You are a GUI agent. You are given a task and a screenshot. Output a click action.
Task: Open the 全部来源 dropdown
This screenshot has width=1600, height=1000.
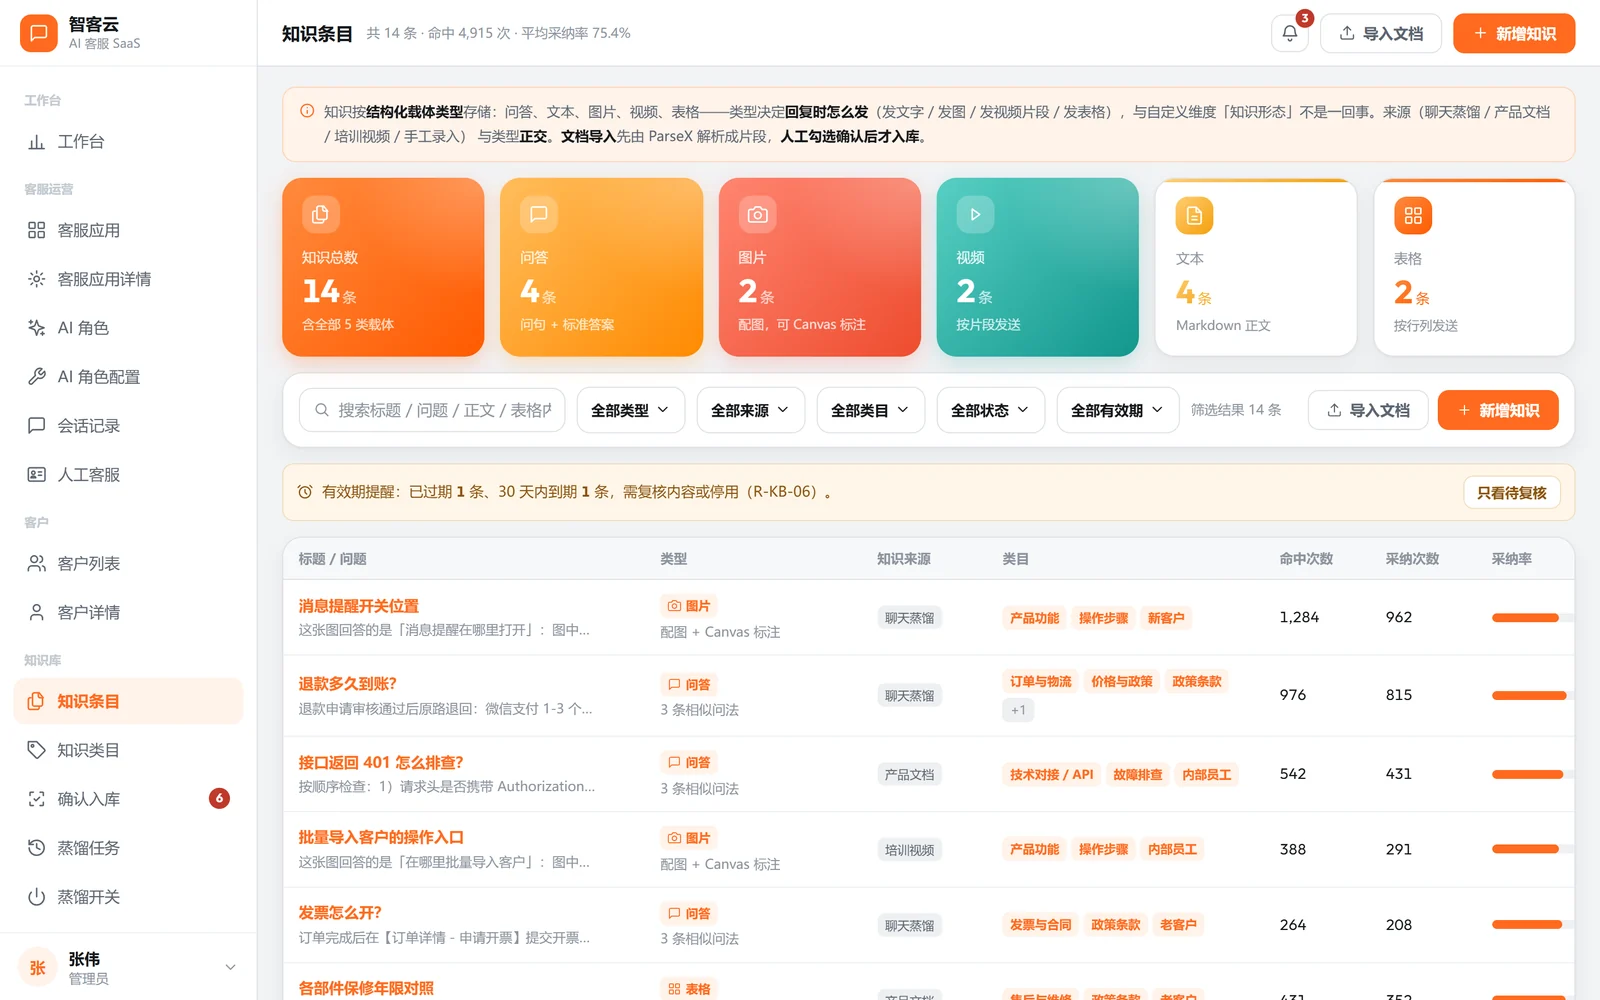[750, 410]
